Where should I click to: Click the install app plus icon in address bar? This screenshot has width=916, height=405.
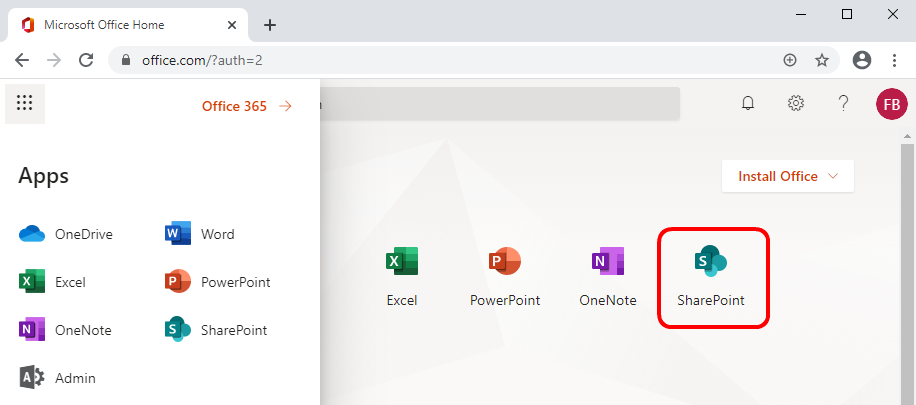[x=790, y=60]
